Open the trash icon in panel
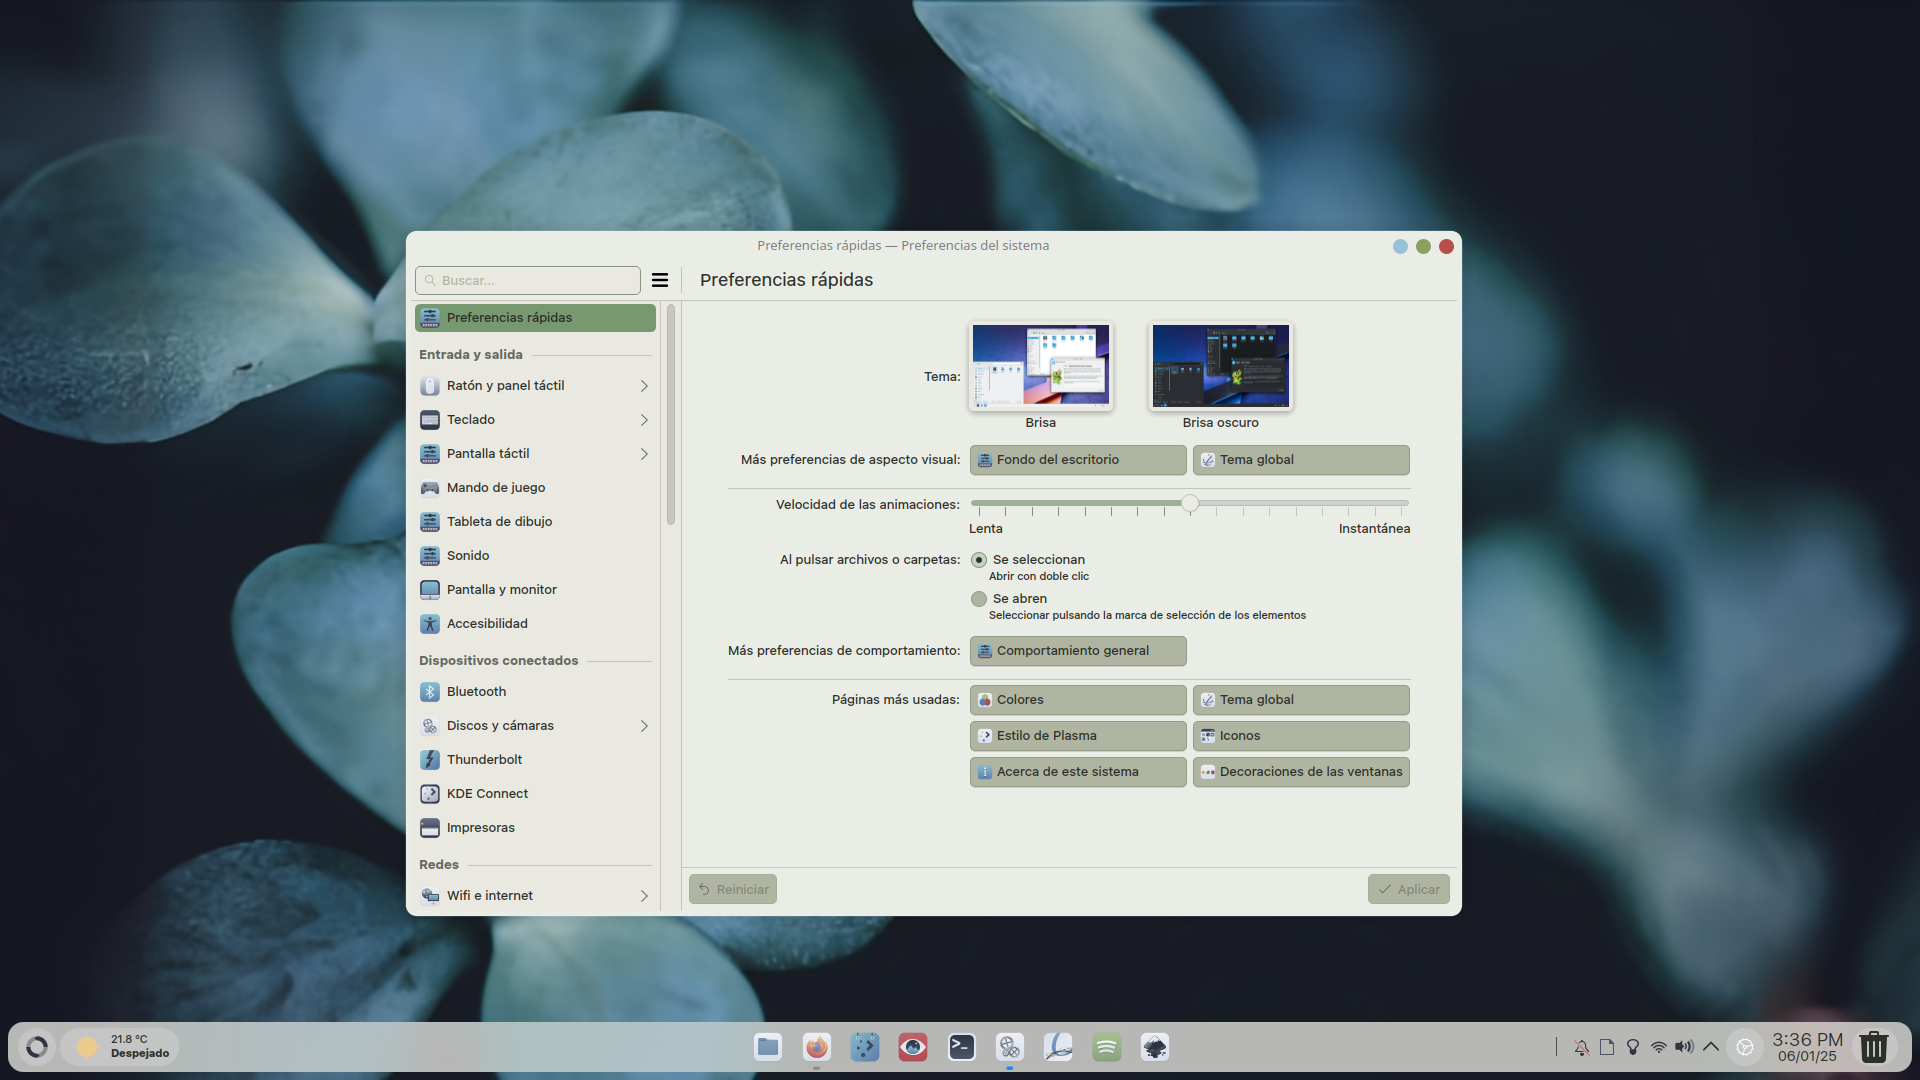 tap(1874, 1047)
